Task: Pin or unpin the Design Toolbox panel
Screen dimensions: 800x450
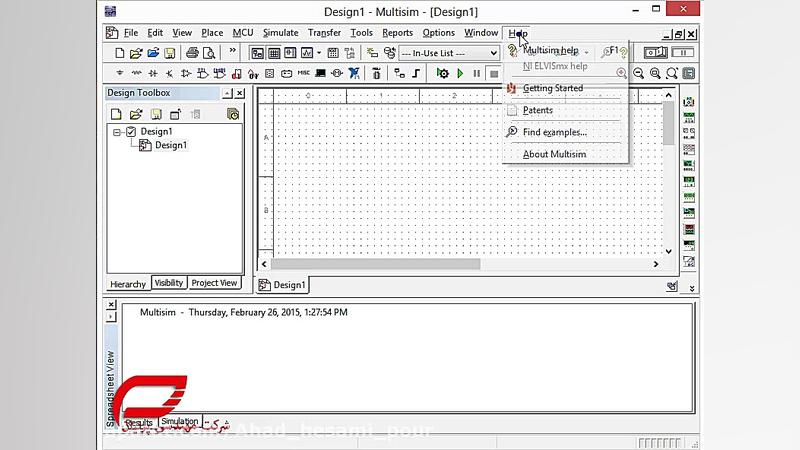Action: click(228, 93)
